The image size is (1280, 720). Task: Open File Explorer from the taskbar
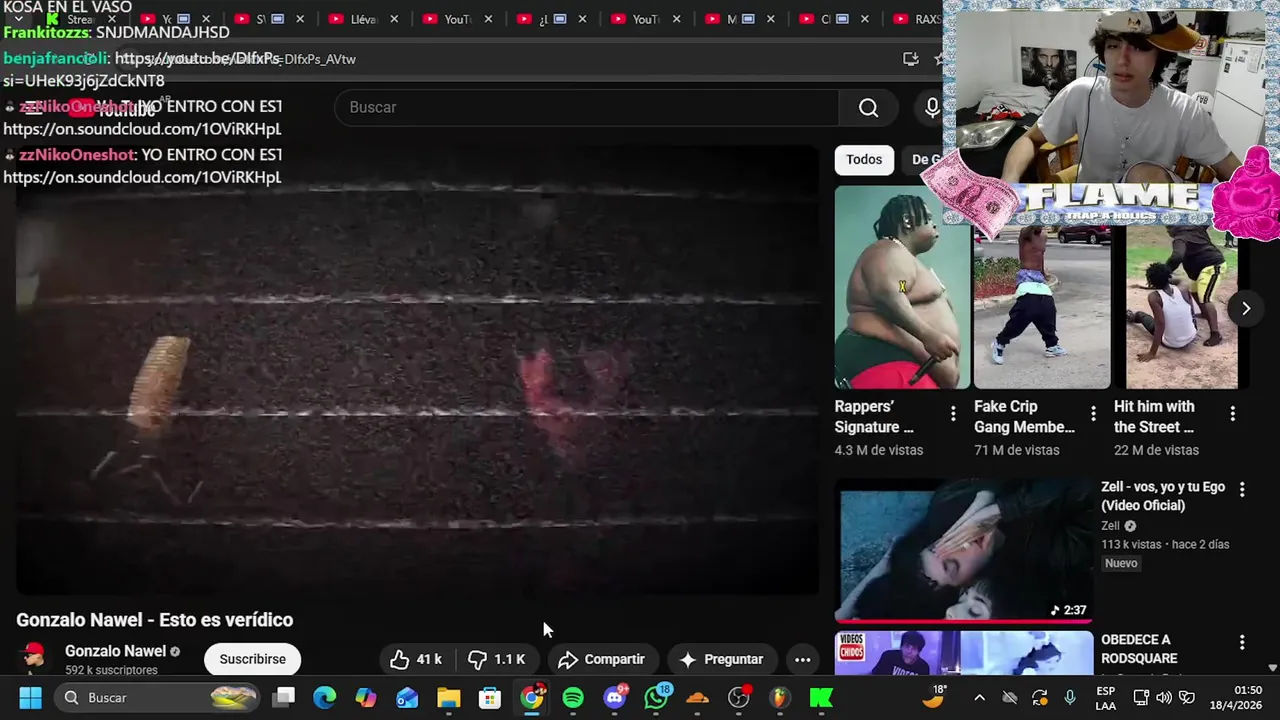tap(448, 697)
